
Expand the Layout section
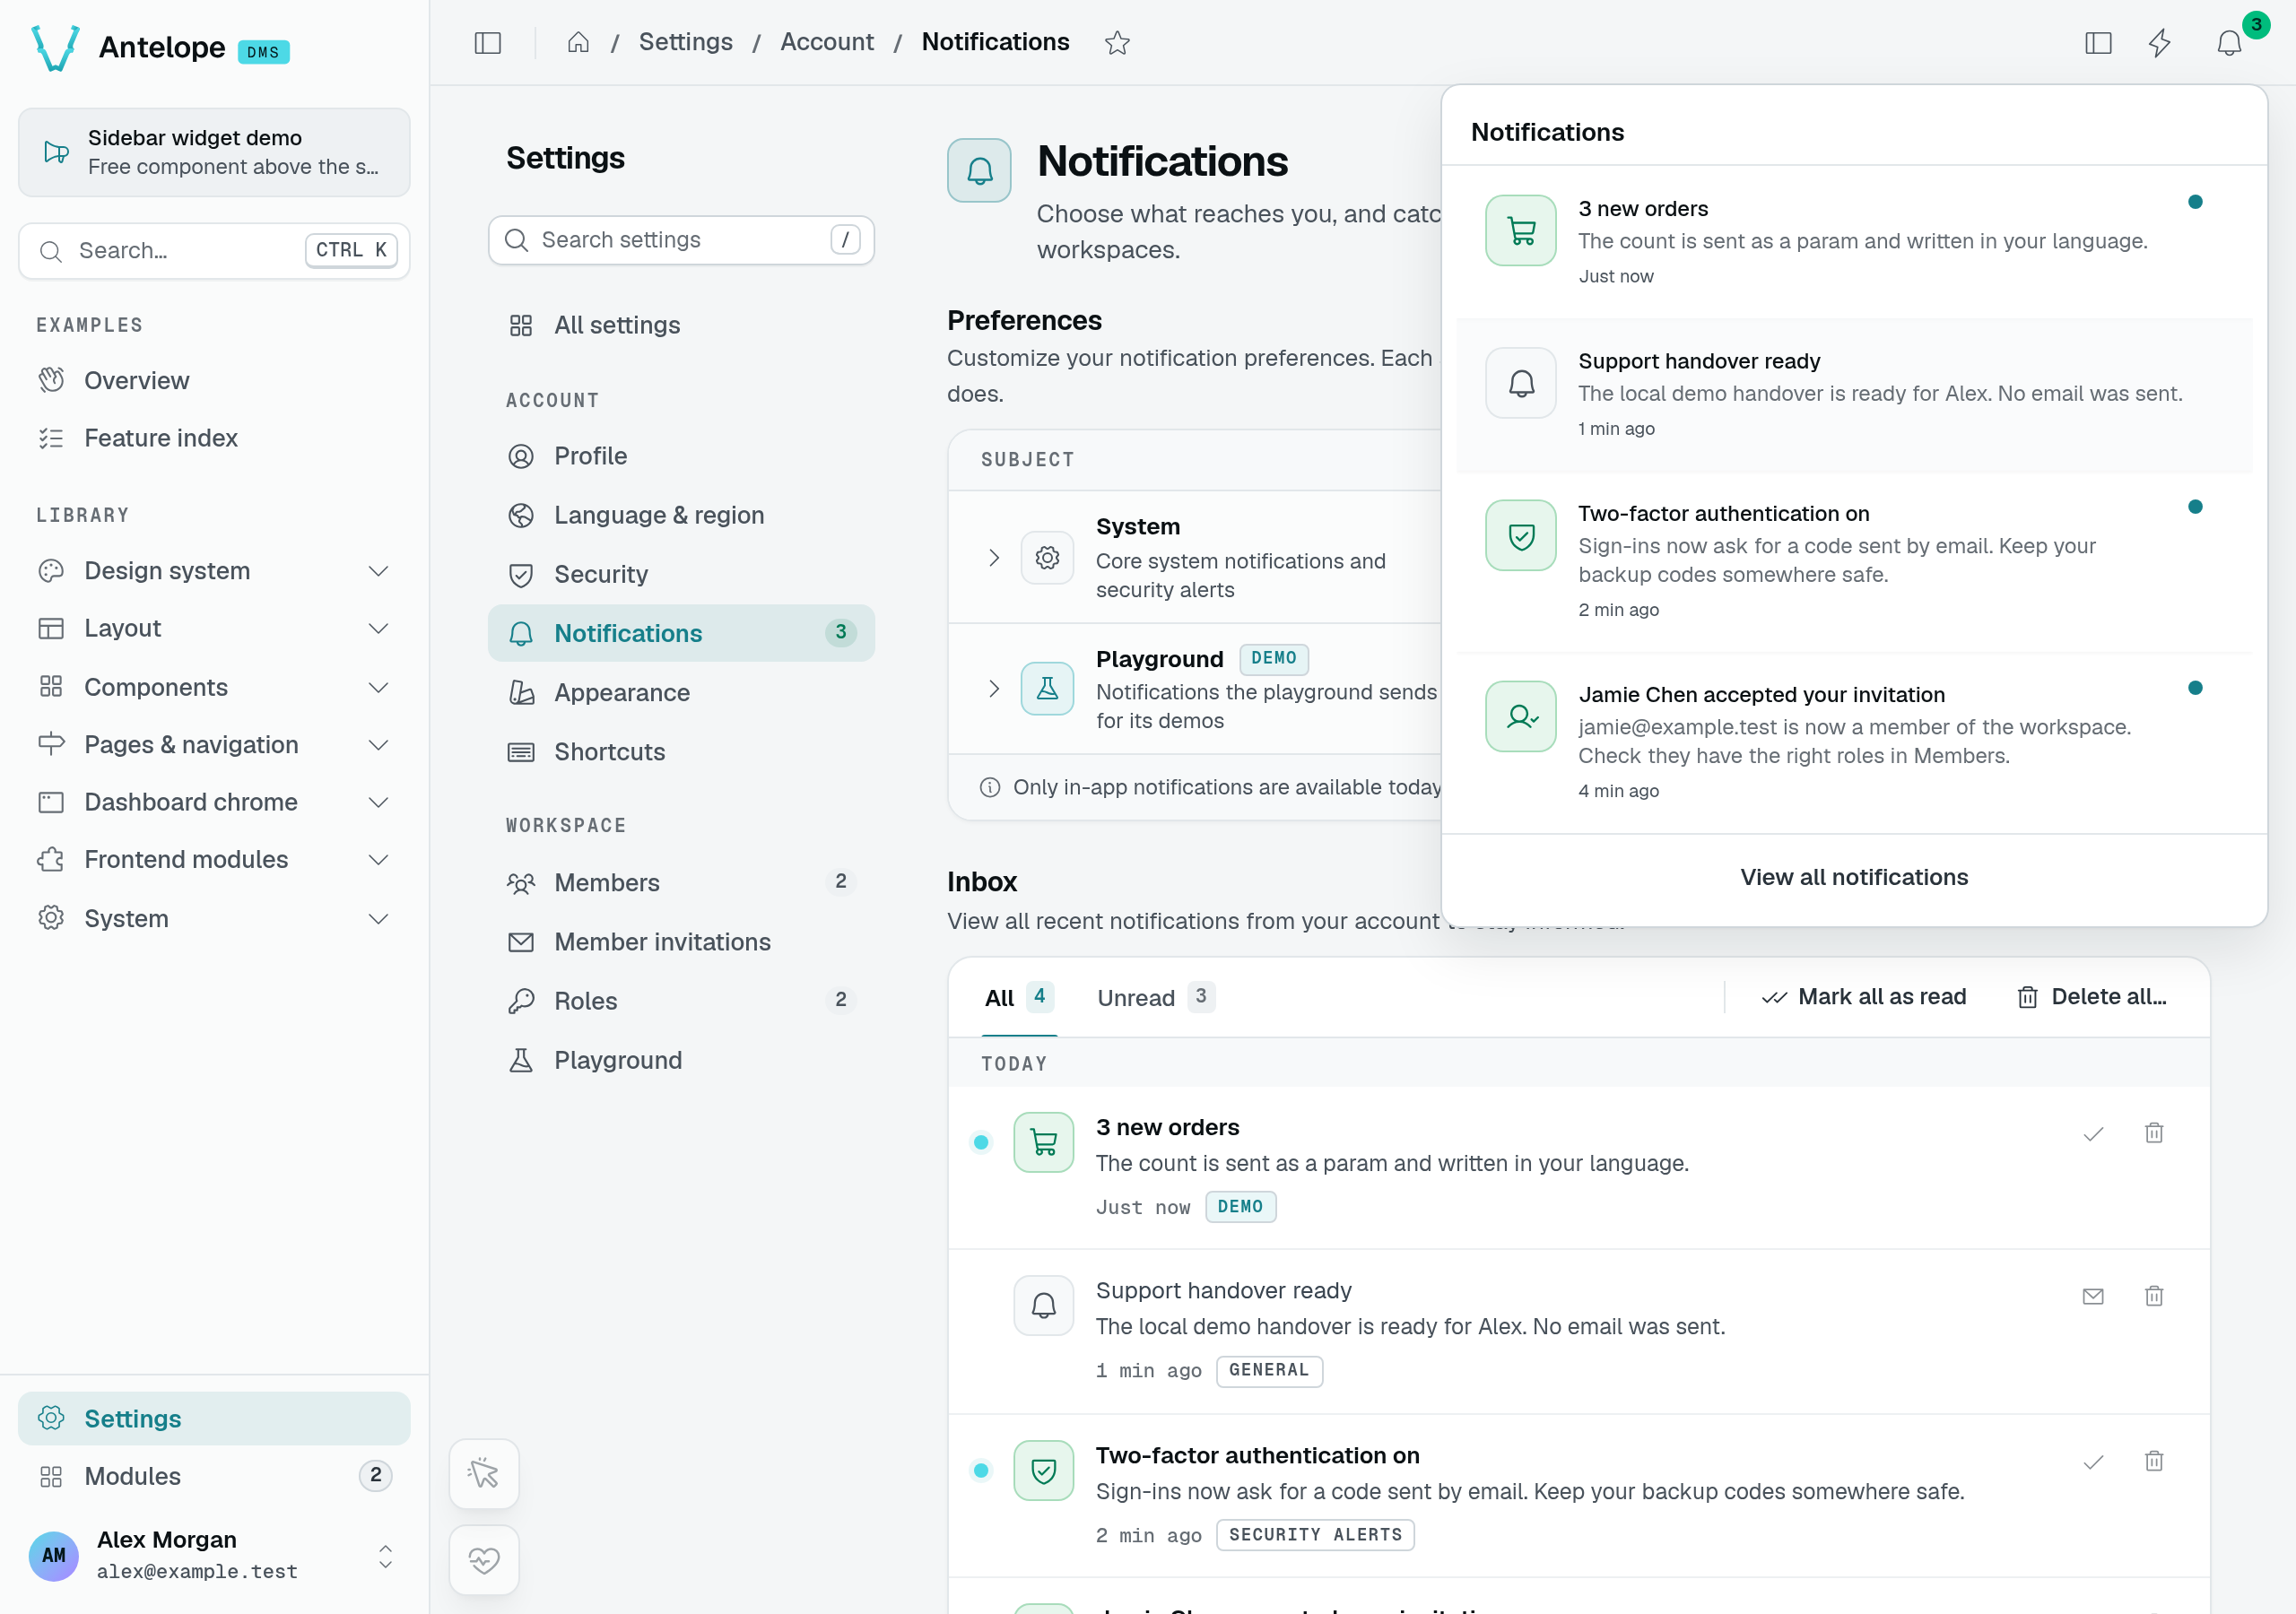[214, 628]
